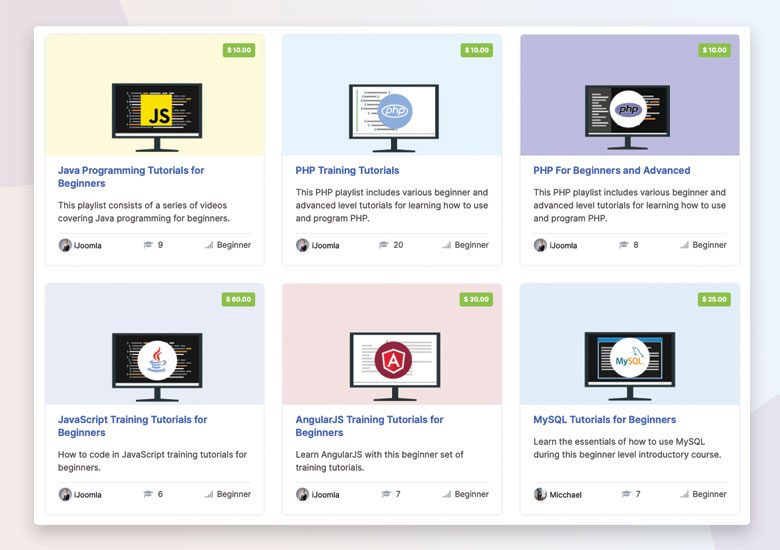Click level bars icon on PHP Training Tutorials card
780x550 pixels.
point(447,245)
